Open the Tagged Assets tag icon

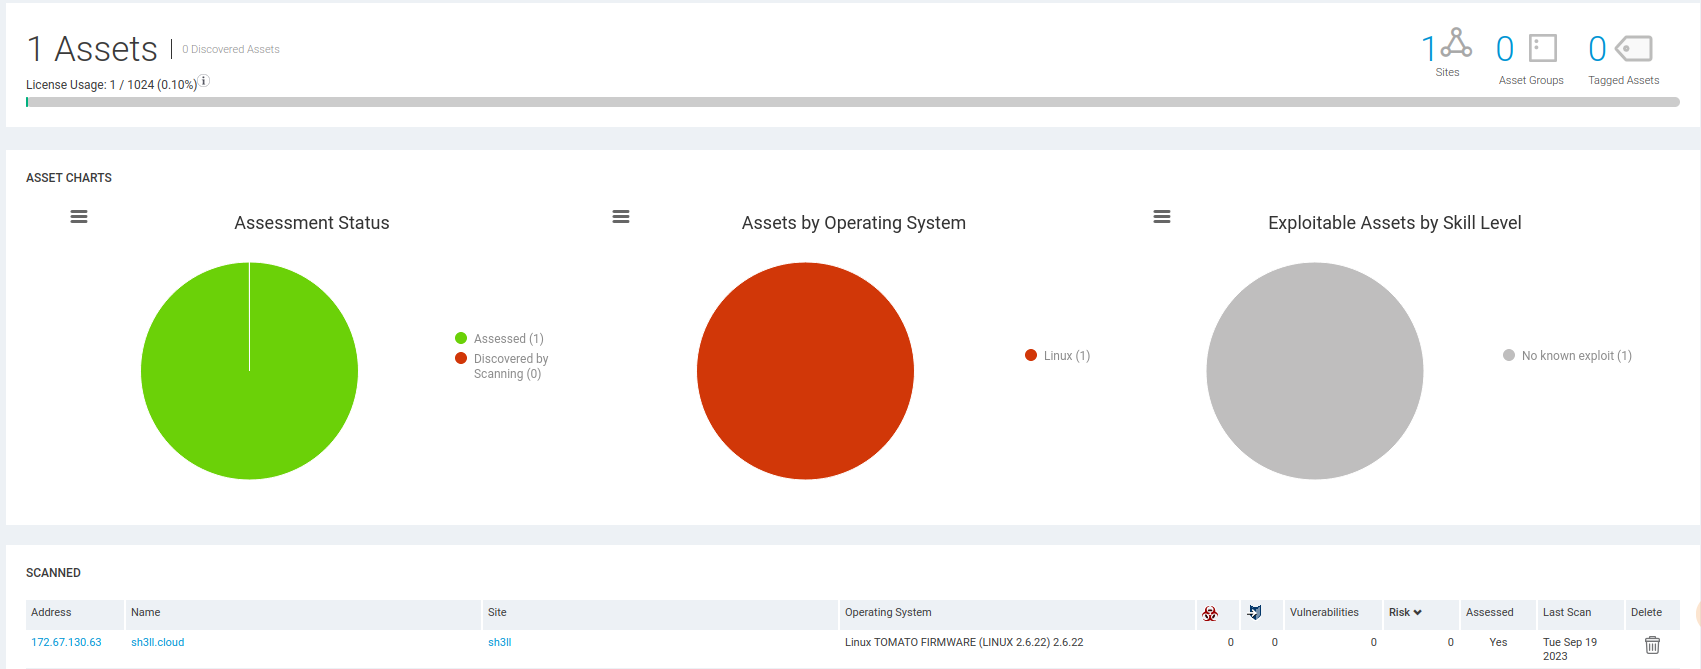(1634, 48)
